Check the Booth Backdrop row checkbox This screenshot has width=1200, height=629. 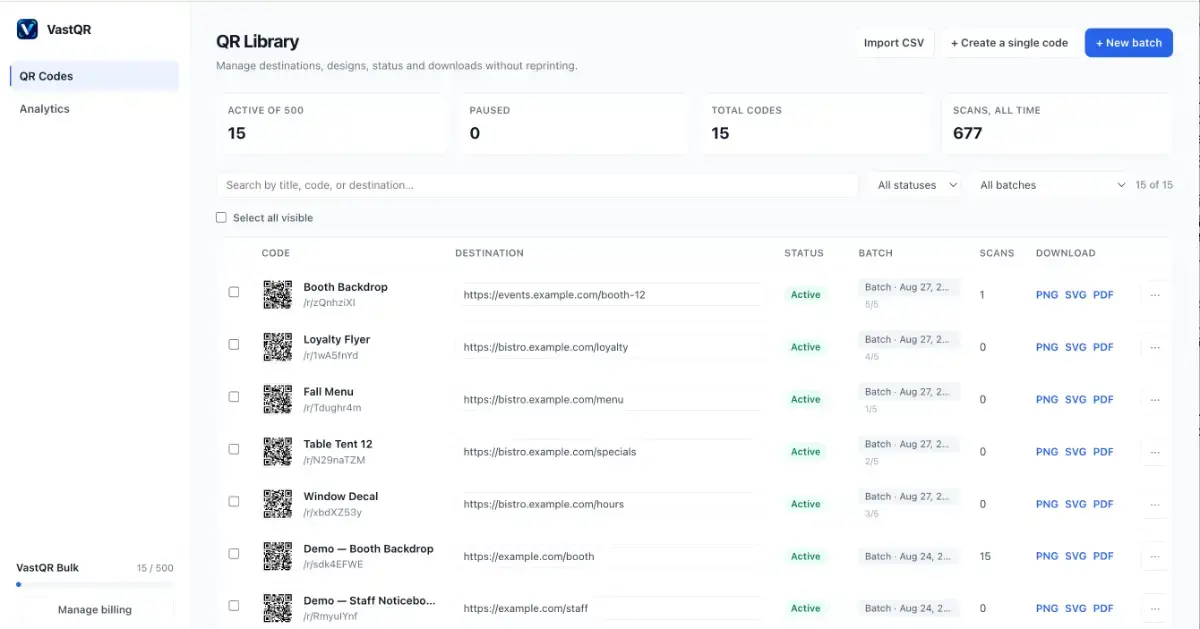coord(234,292)
